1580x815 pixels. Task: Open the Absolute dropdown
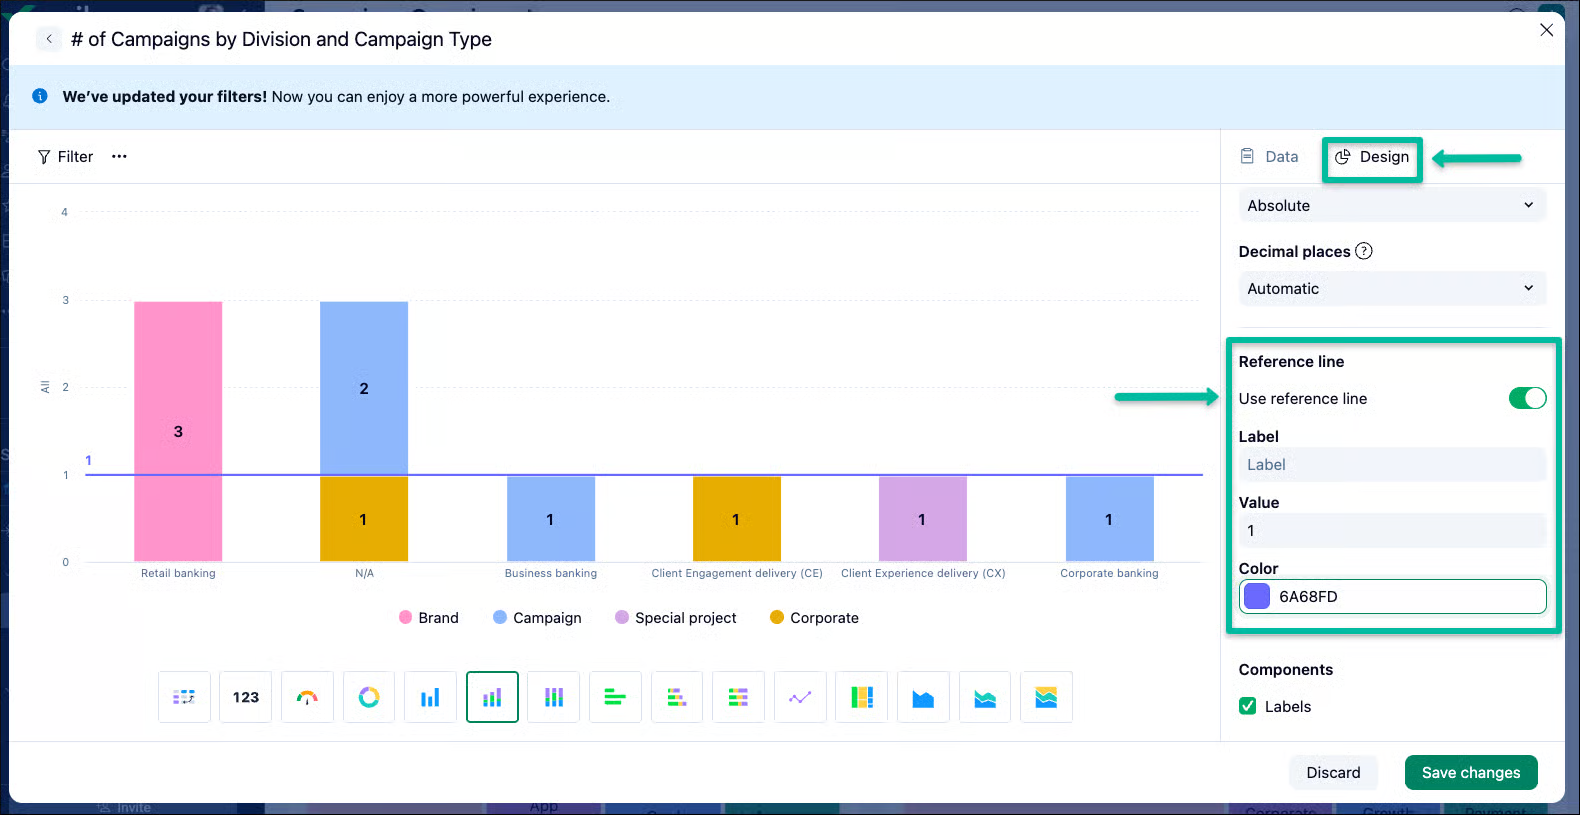tap(1392, 205)
